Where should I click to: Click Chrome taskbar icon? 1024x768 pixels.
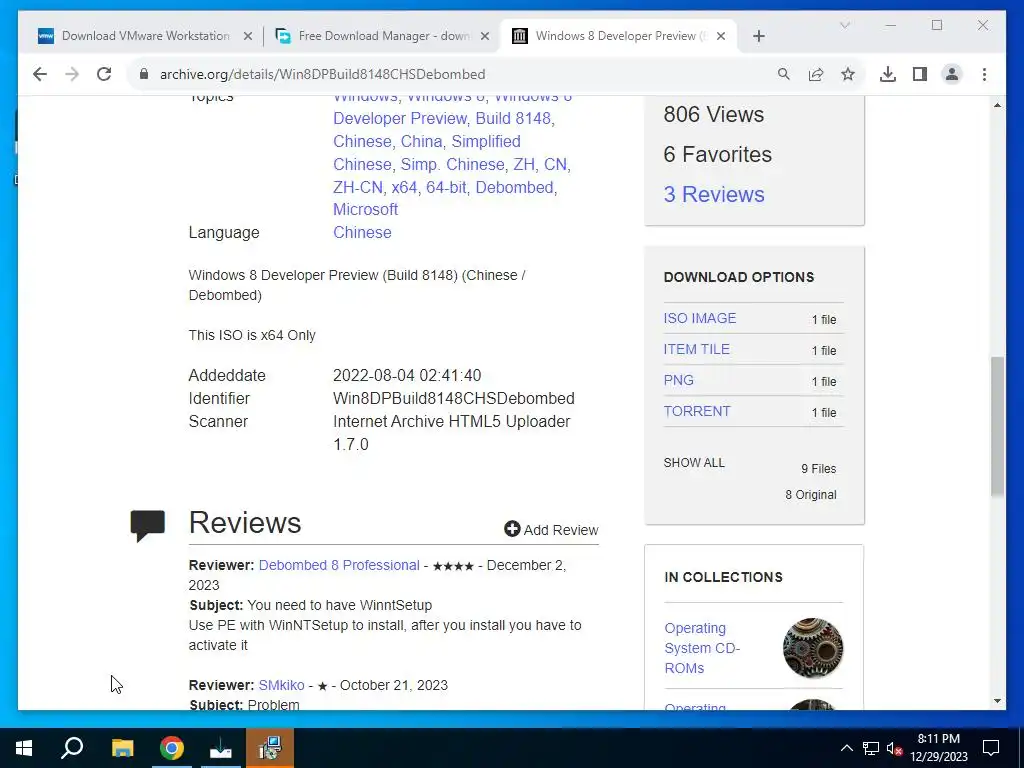click(172, 748)
